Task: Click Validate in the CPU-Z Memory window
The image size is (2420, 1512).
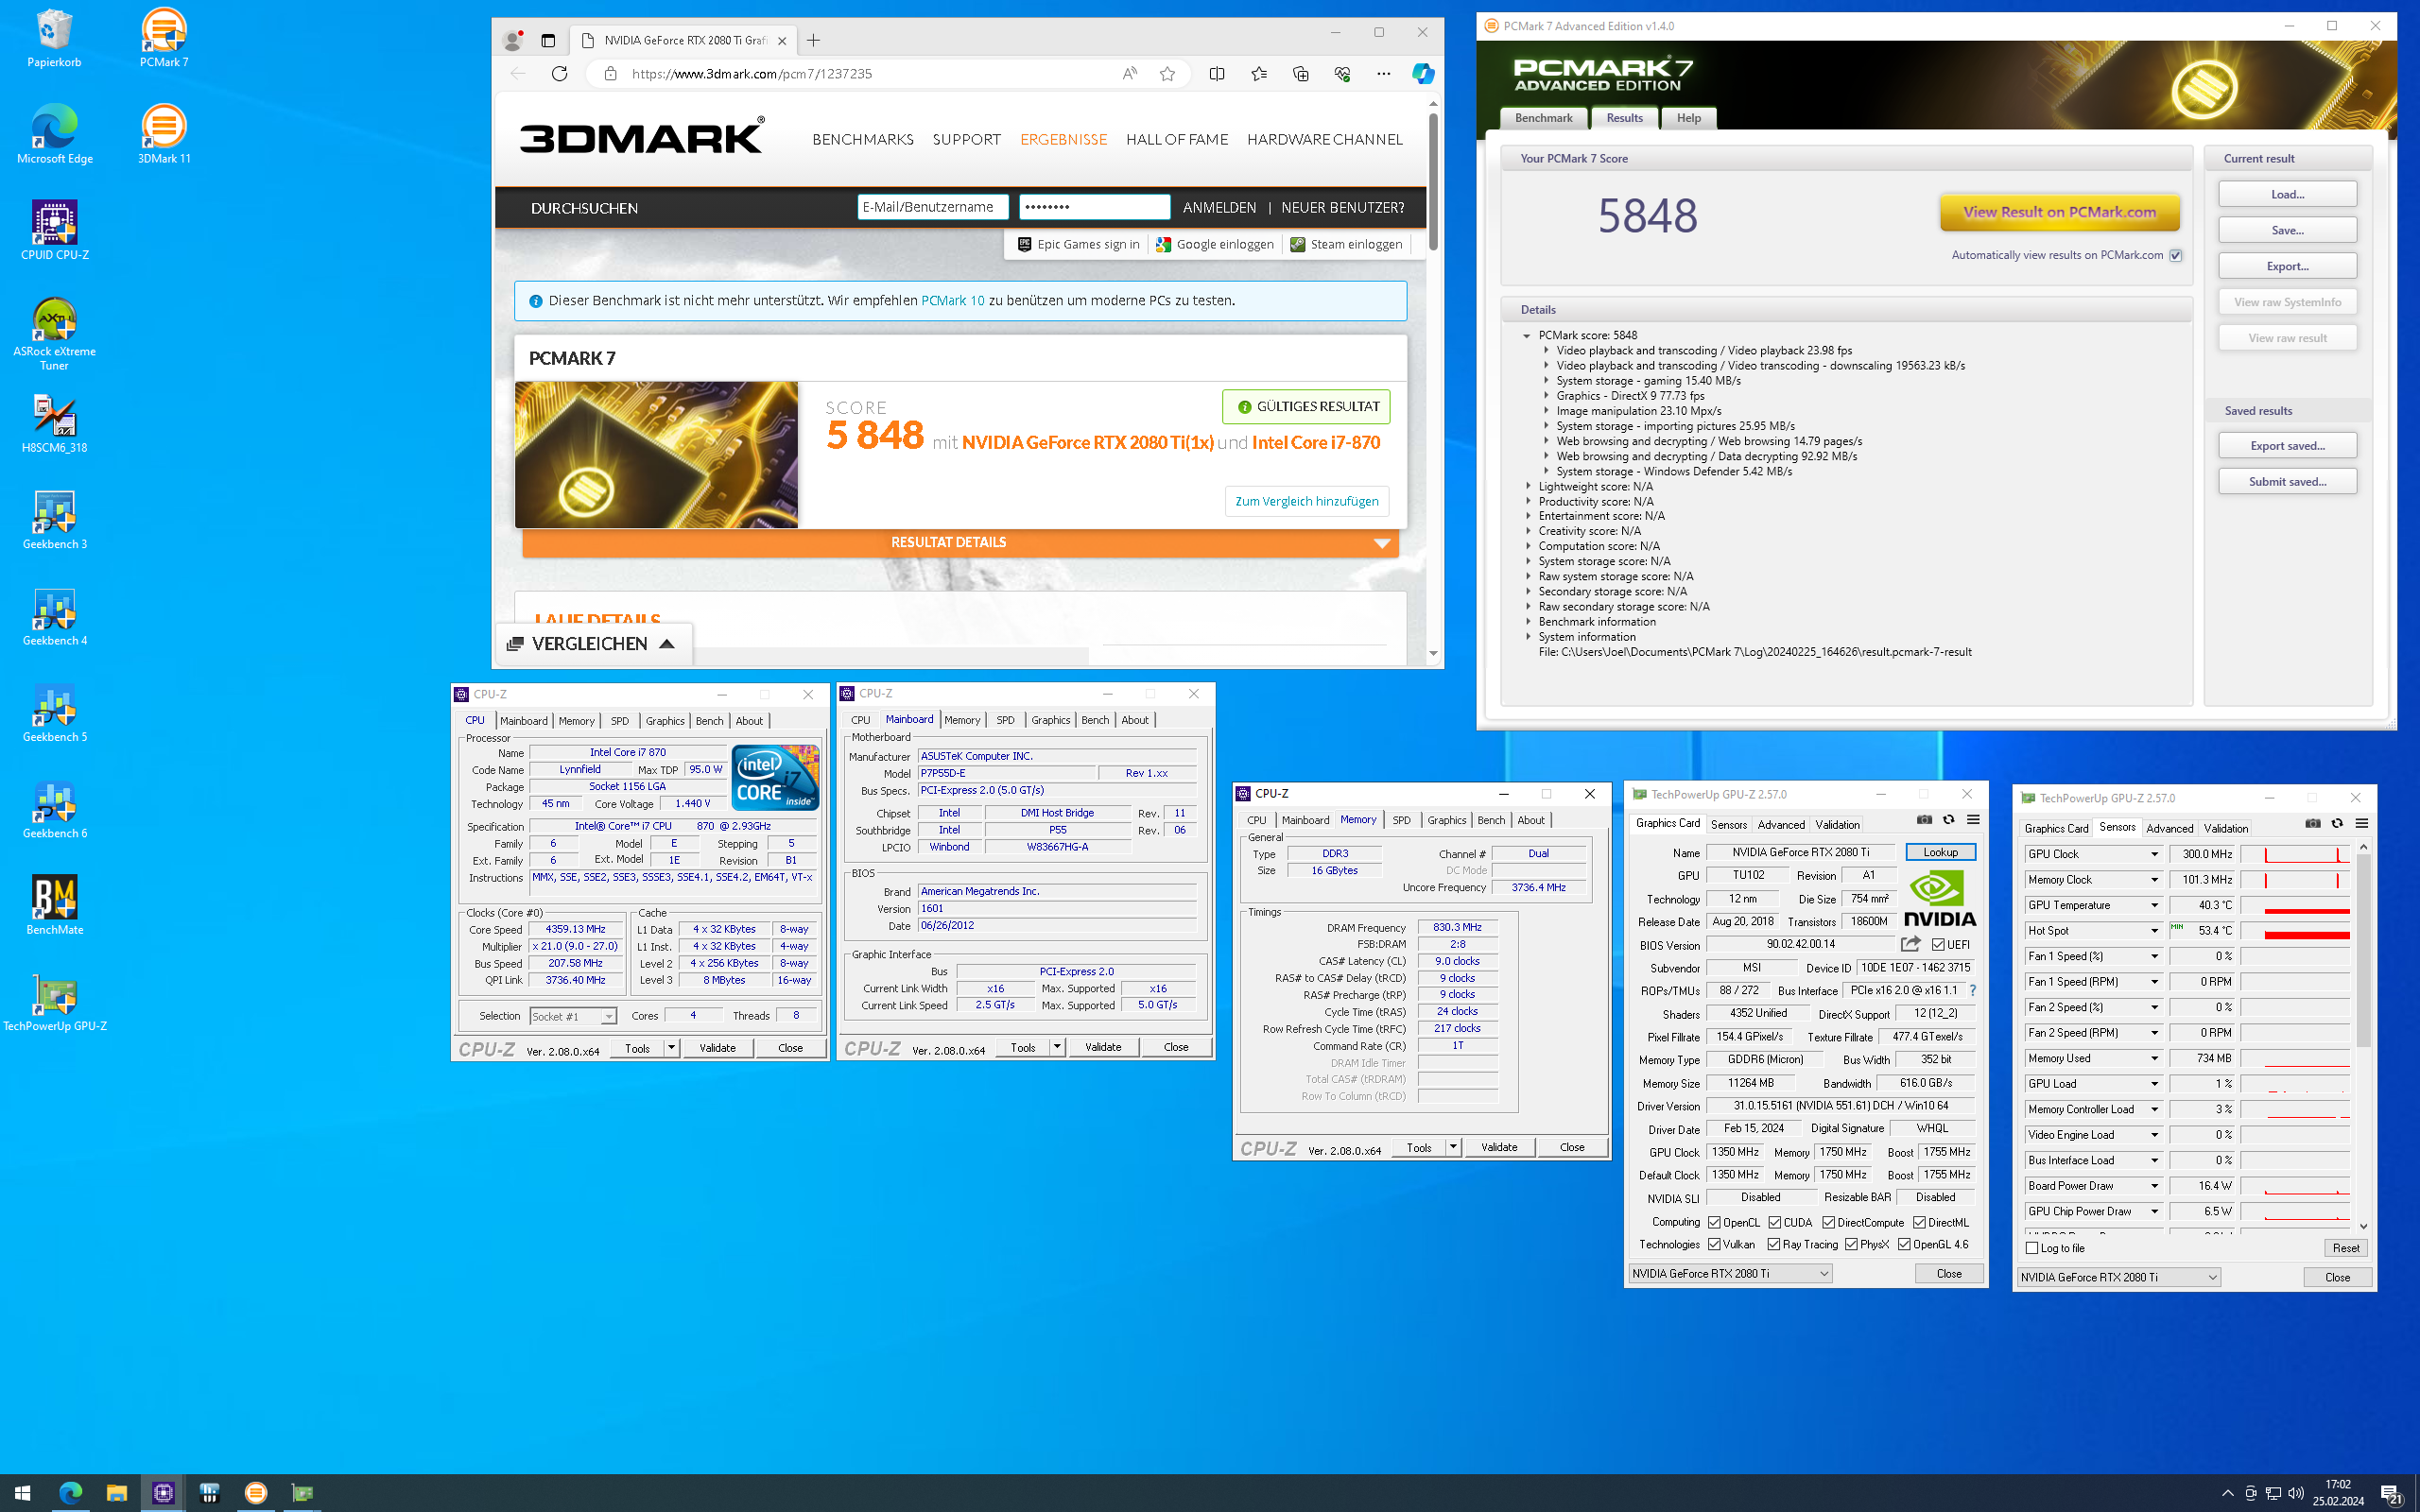Action: click(1498, 1147)
